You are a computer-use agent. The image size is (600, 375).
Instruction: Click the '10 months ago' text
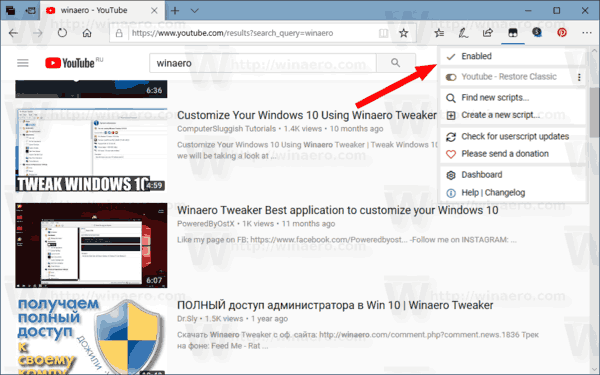click(x=356, y=129)
